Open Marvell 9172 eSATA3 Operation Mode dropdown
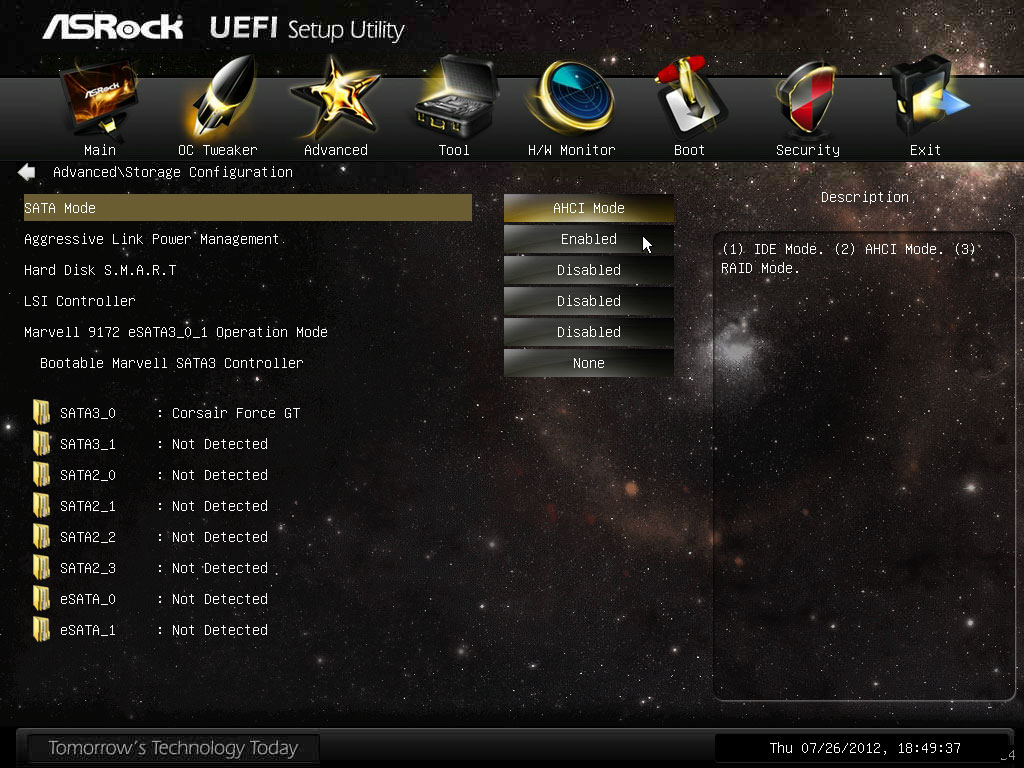 (588, 332)
